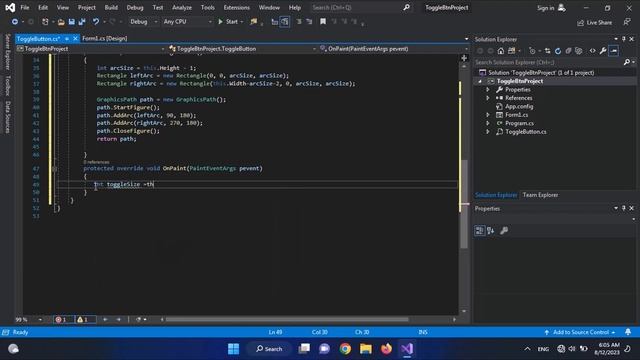This screenshot has width=640, height=360.
Task: Toggle warnings filter showing 1 warning
Action: coord(85,319)
